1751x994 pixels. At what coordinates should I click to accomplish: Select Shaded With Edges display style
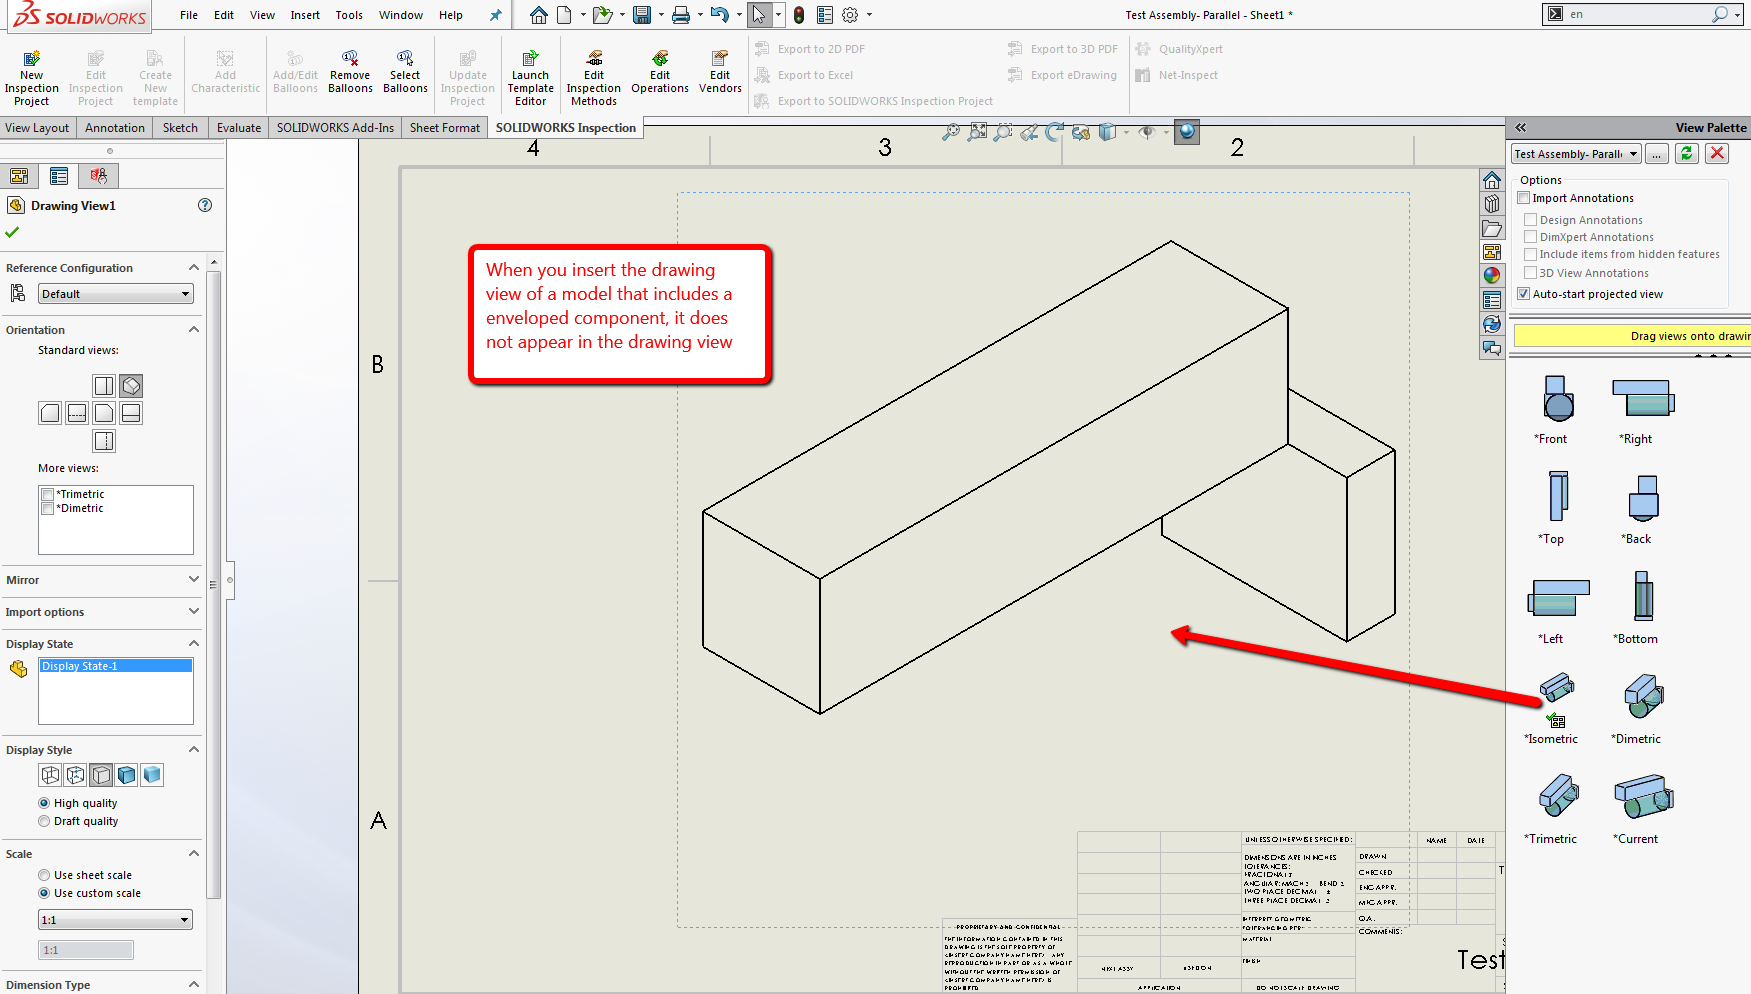click(127, 775)
